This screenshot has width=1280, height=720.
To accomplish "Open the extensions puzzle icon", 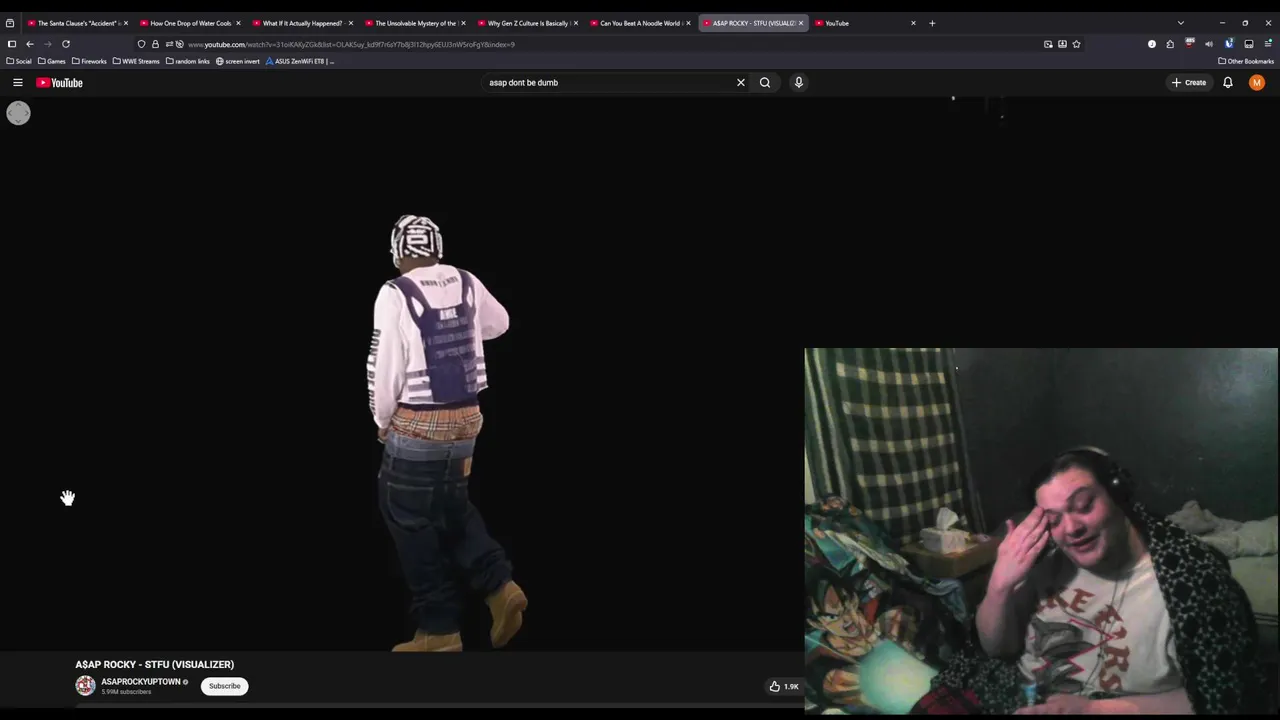I will click(1170, 44).
